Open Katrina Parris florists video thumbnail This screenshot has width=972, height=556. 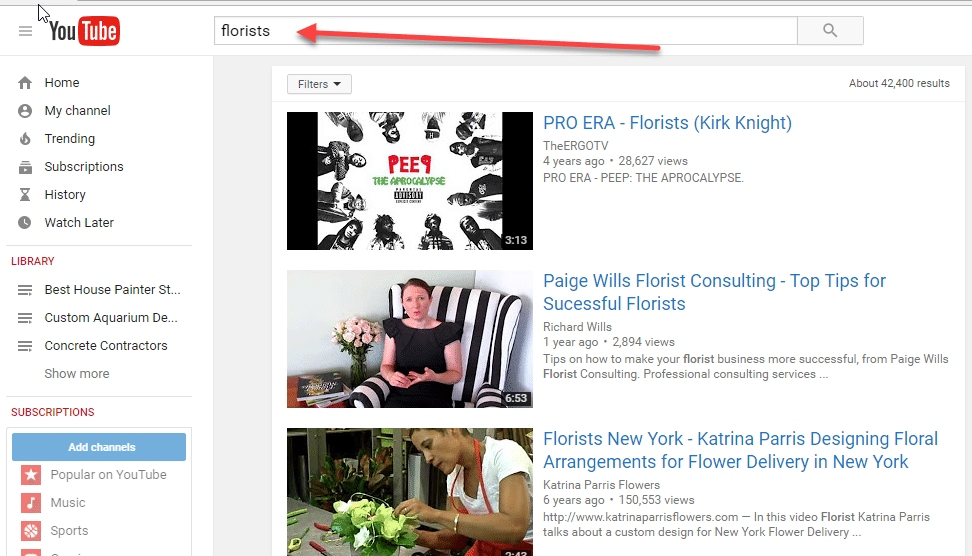pyautogui.click(x=410, y=492)
